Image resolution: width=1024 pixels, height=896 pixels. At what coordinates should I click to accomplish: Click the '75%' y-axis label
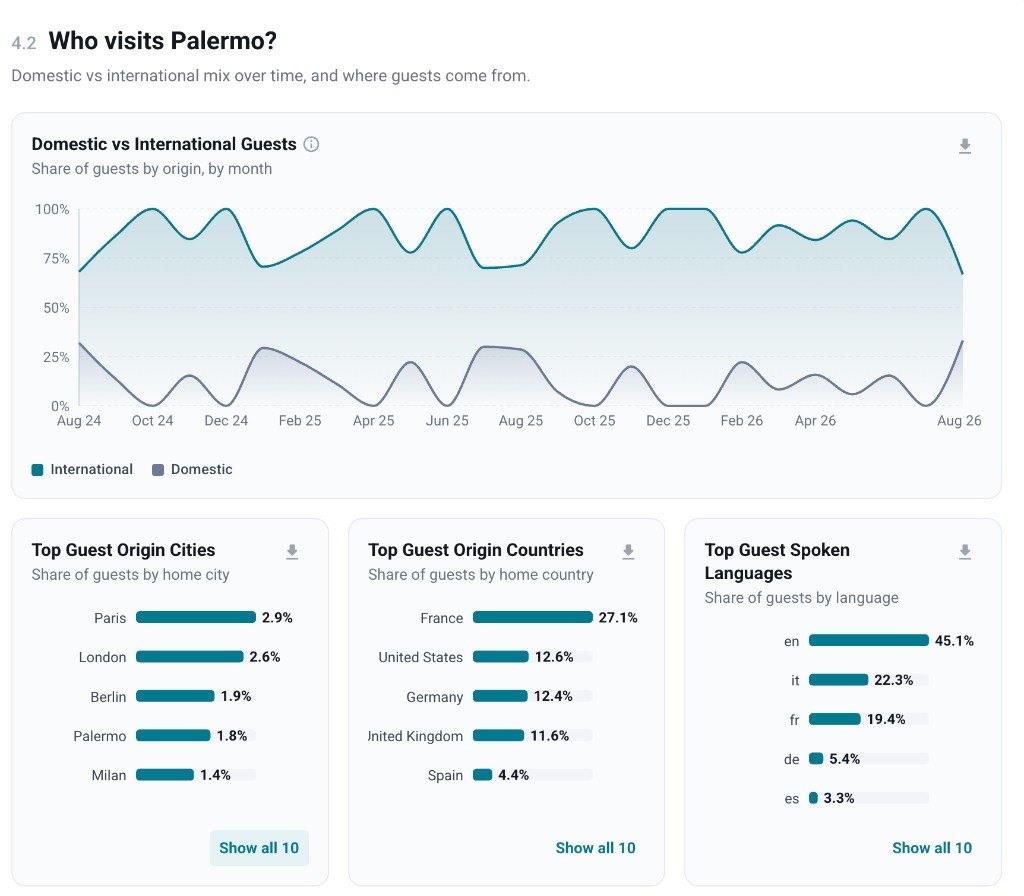[x=56, y=259]
